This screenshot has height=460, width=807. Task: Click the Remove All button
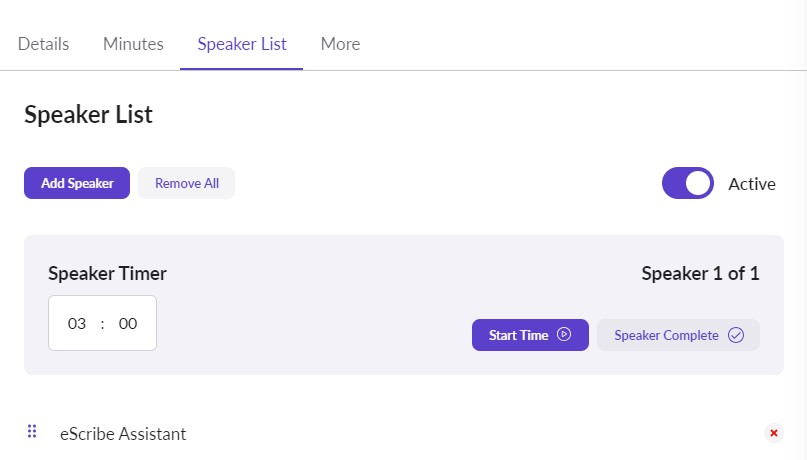coord(187,183)
